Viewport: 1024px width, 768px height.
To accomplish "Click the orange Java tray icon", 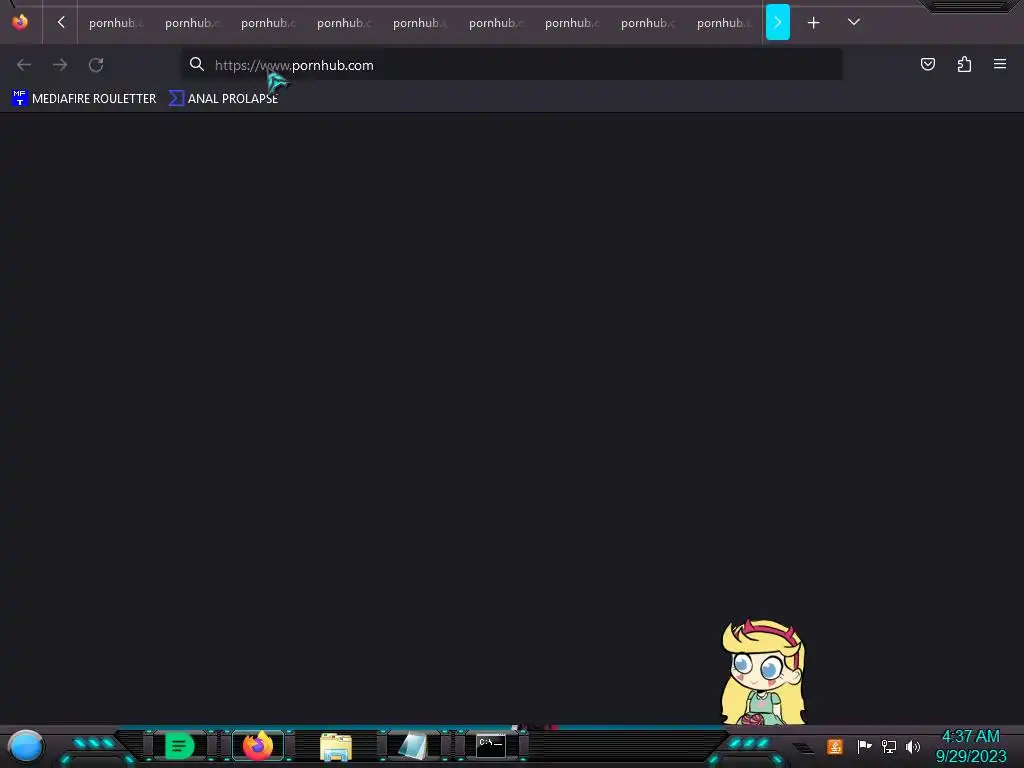I will 835,746.
